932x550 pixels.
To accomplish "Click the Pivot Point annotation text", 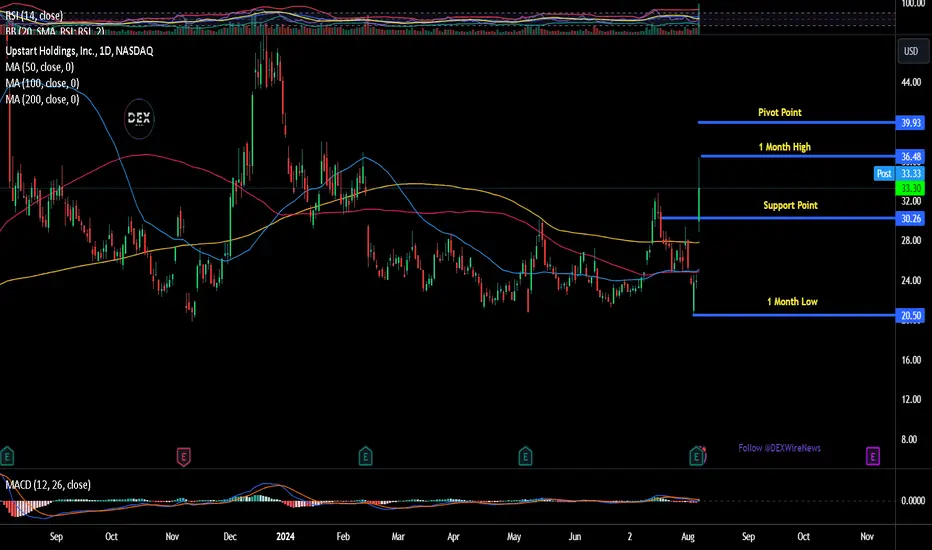I will pos(780,112).
